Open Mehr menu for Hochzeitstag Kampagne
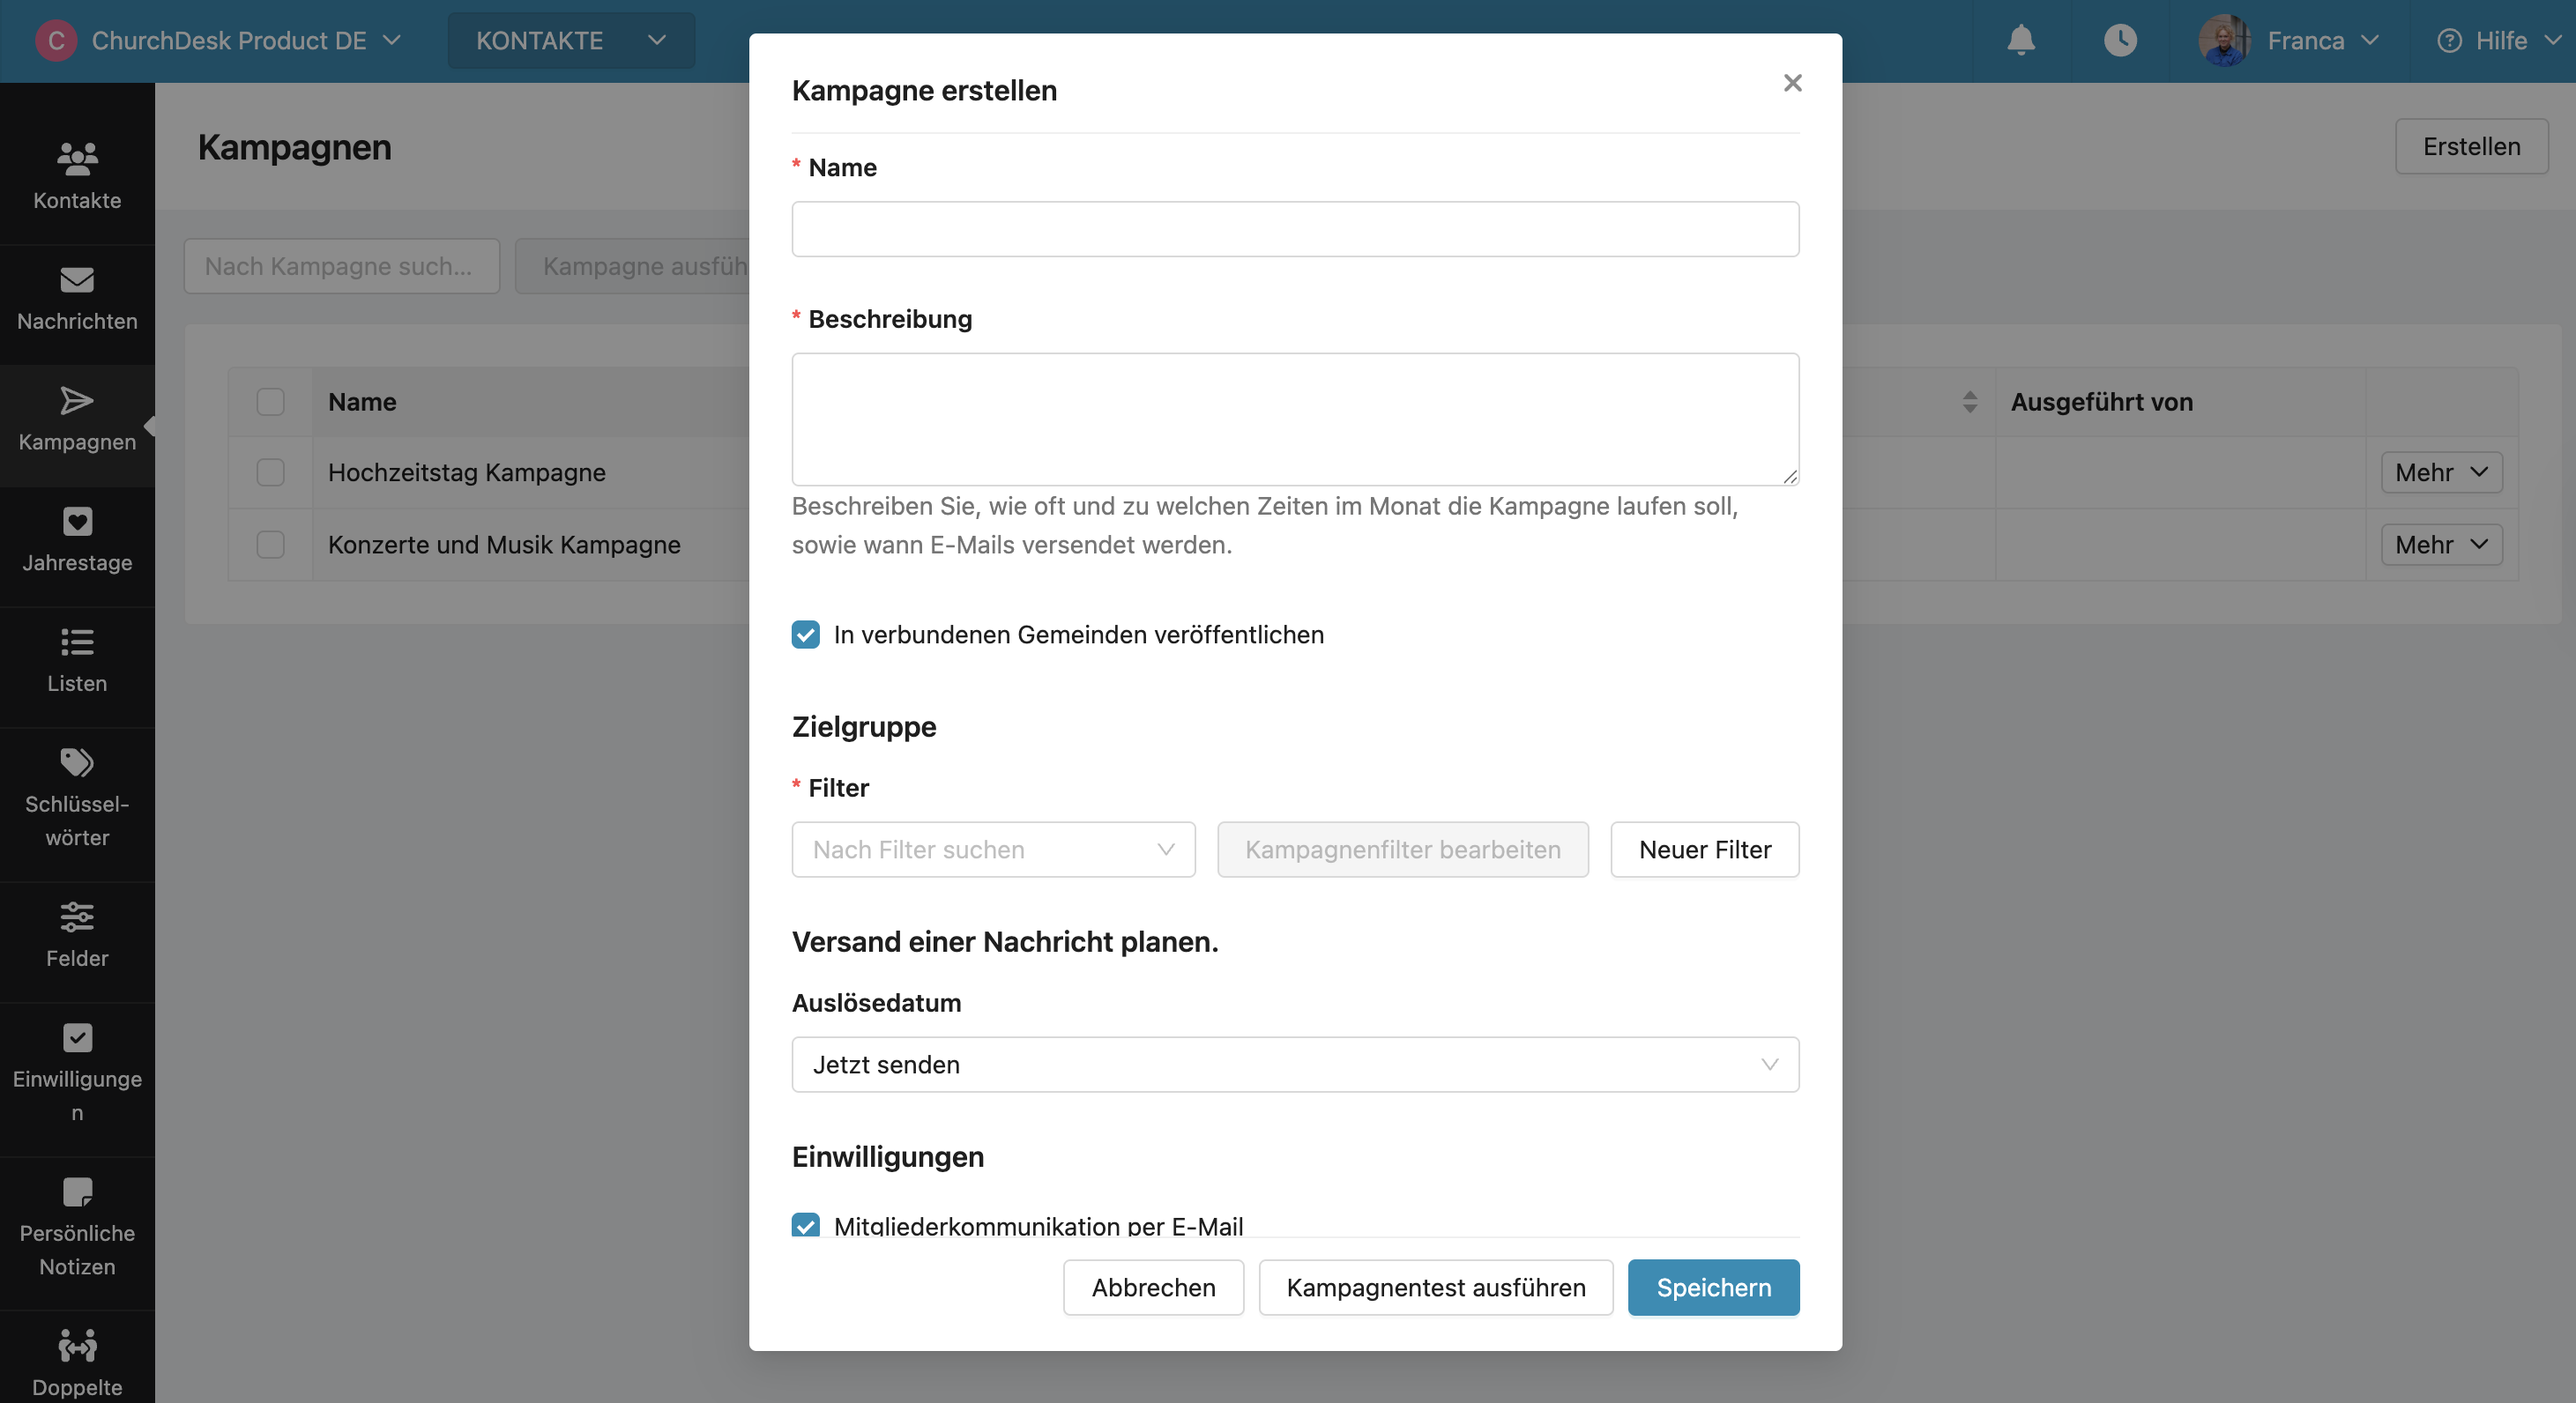Screen dimensions: 2576x1403 tap(2441, 472)
